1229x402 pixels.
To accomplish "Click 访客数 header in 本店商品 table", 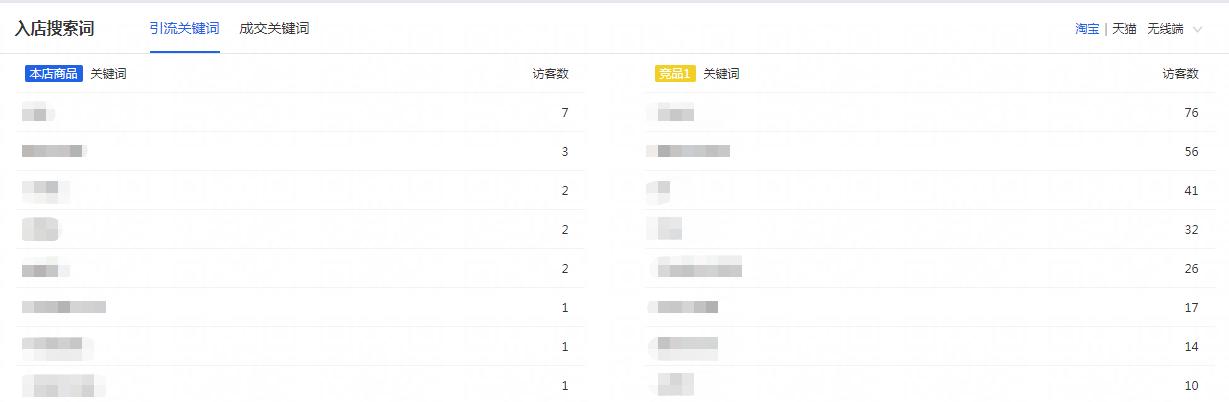I will [550, 73].
